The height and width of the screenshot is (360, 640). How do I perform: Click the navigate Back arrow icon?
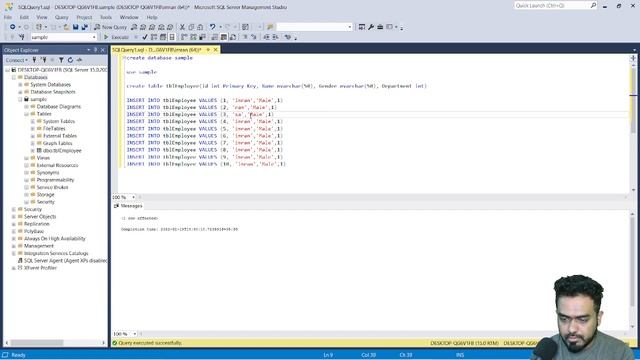click(x=13, y=27)
